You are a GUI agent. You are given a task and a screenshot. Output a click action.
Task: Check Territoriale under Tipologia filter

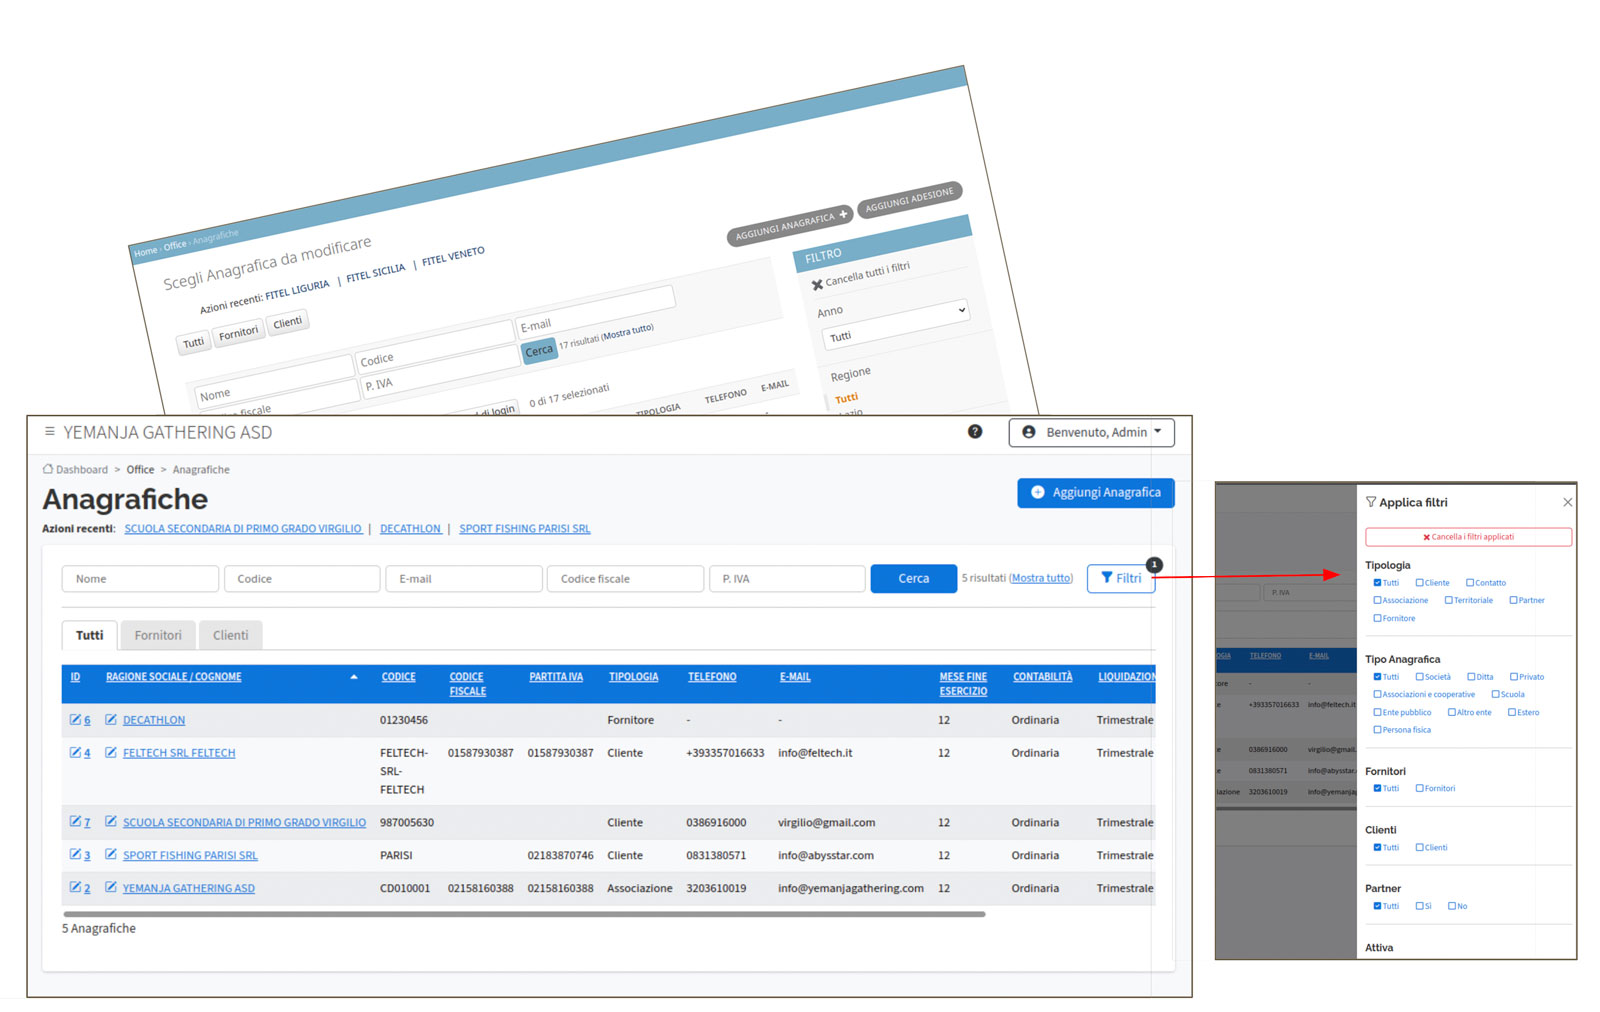click(x=1448, y=601)
